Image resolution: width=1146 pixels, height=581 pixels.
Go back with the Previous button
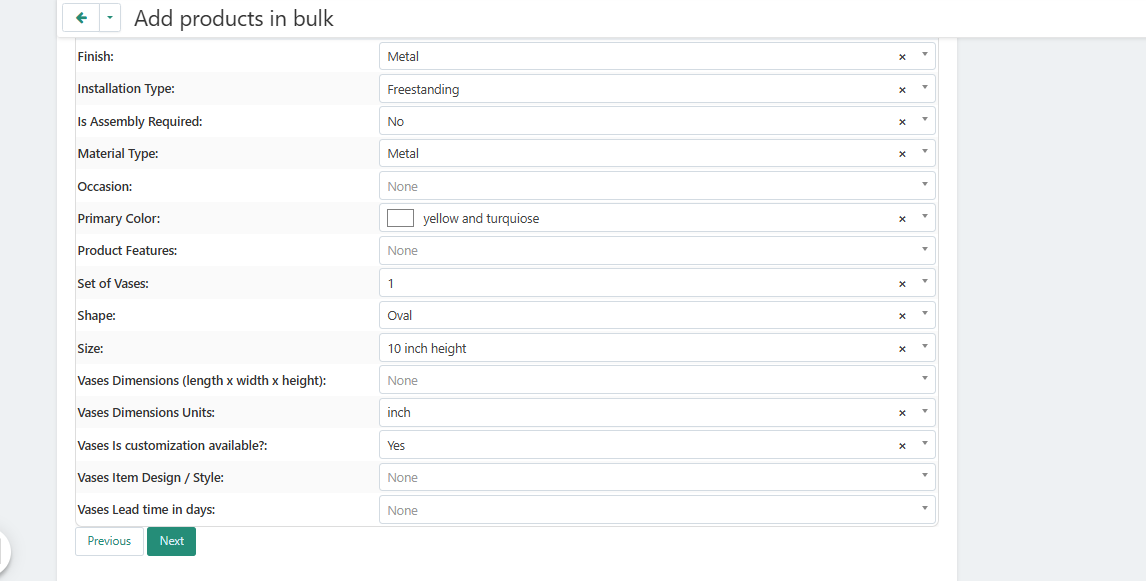tap(109, 541)
